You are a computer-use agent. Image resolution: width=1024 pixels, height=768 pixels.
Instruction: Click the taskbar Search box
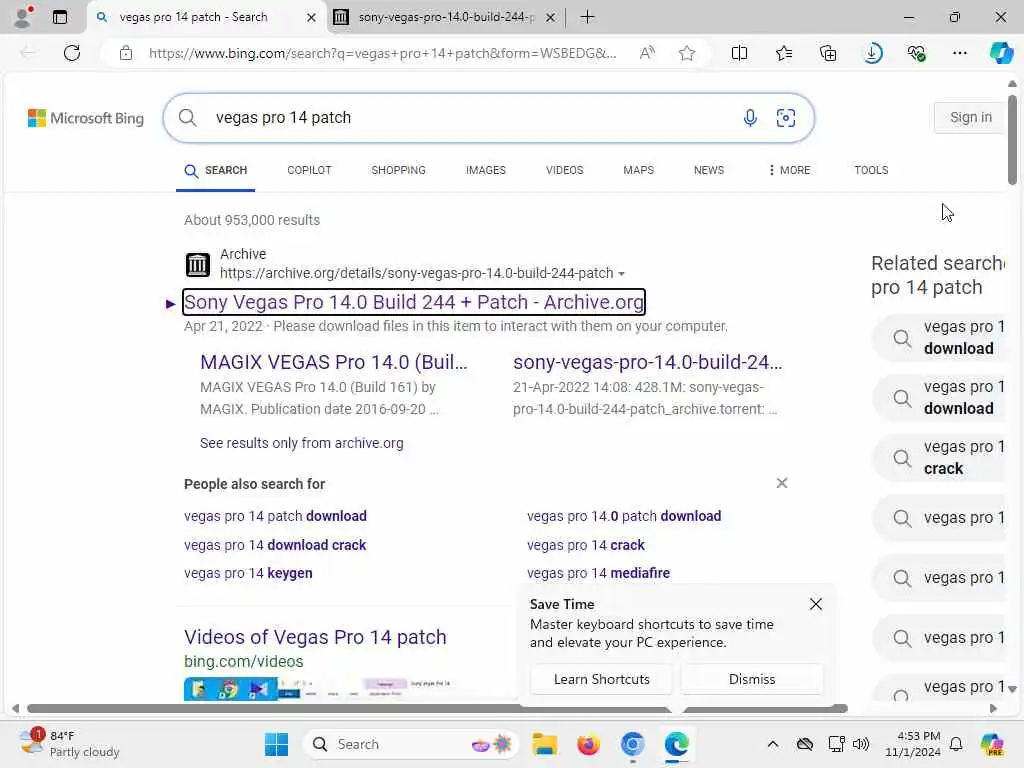[410, 744]
